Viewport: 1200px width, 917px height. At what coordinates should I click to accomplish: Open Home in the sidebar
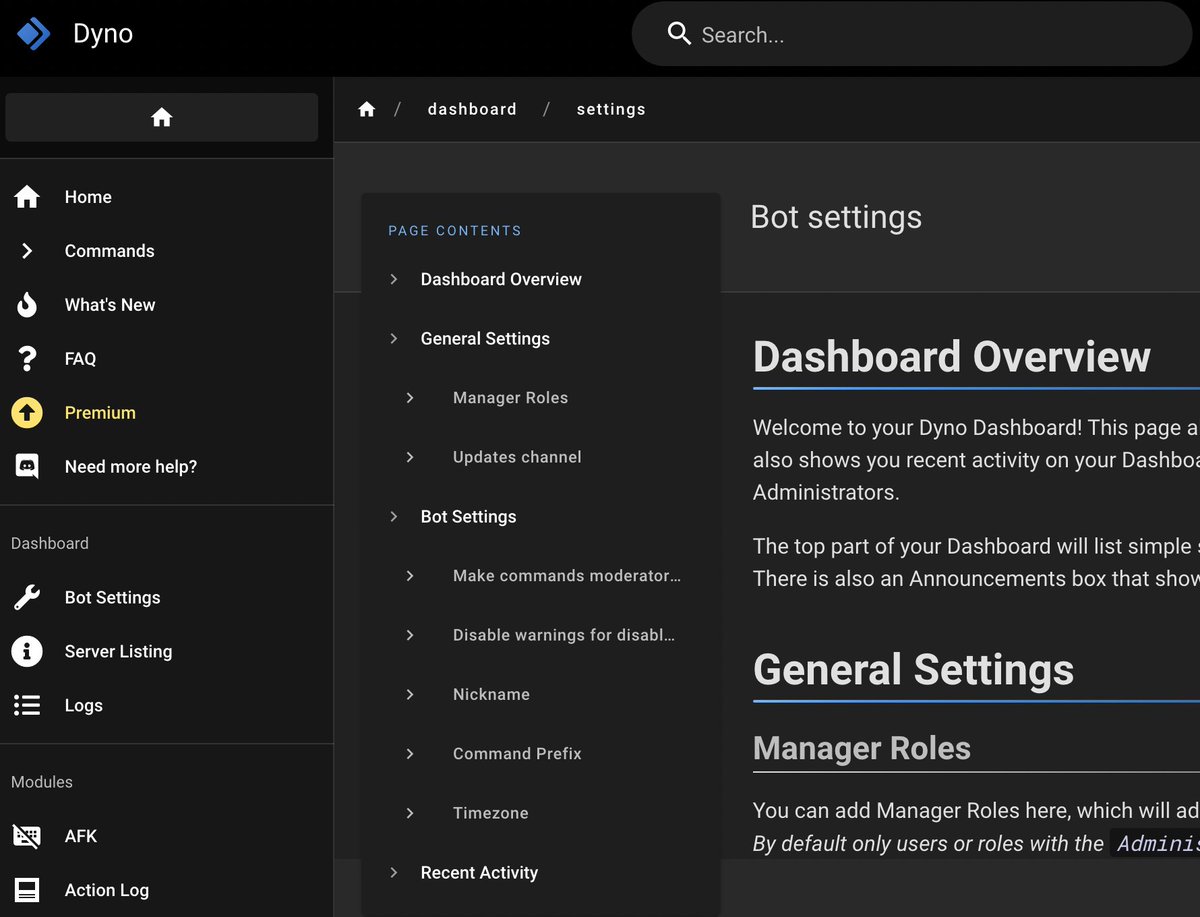[88, 197]
